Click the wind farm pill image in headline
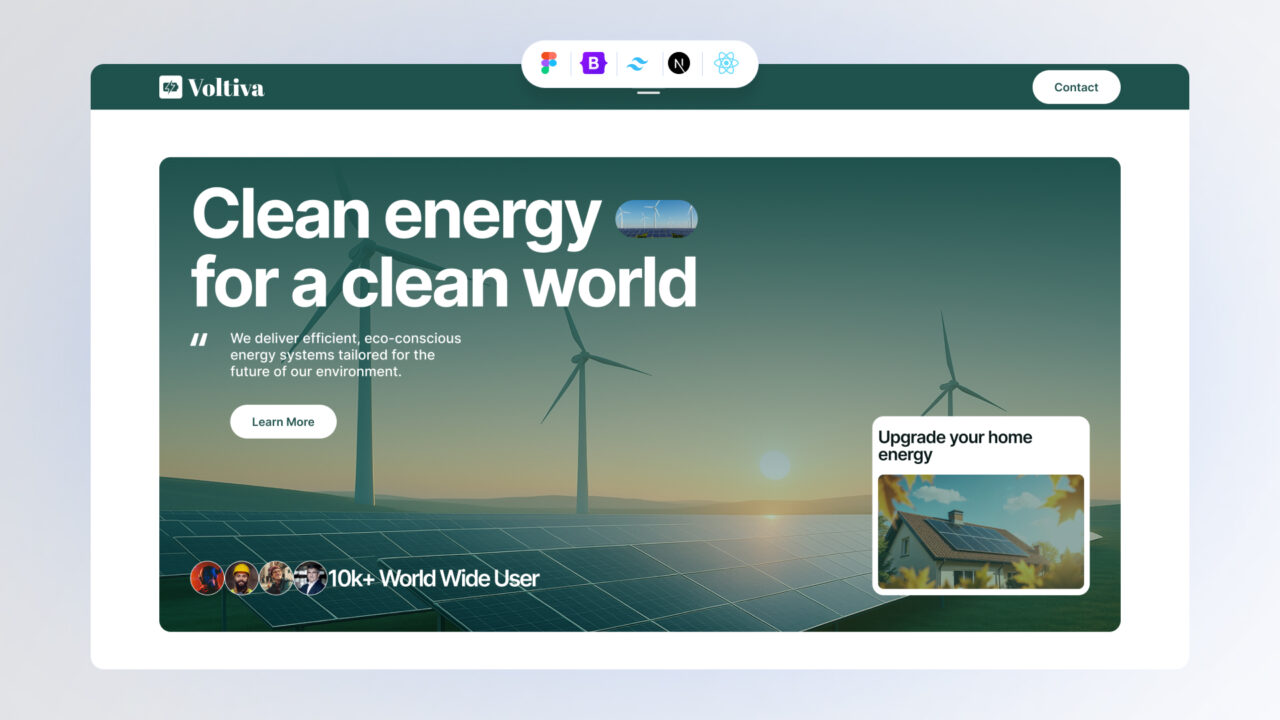 click(656, 218)
